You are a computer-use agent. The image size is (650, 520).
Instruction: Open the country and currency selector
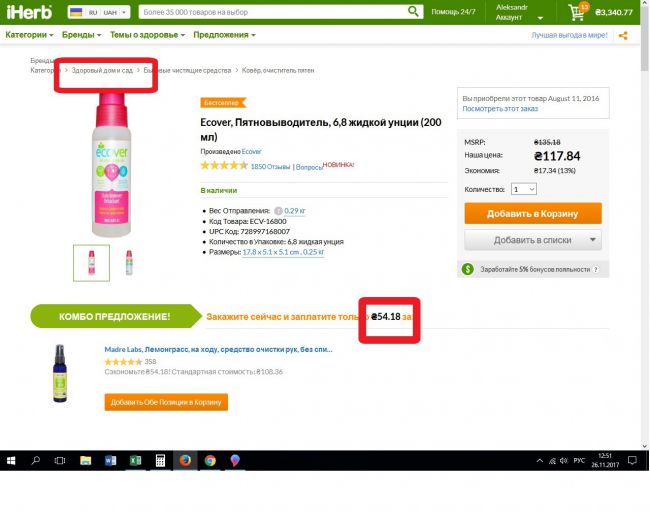click(97, 13)
